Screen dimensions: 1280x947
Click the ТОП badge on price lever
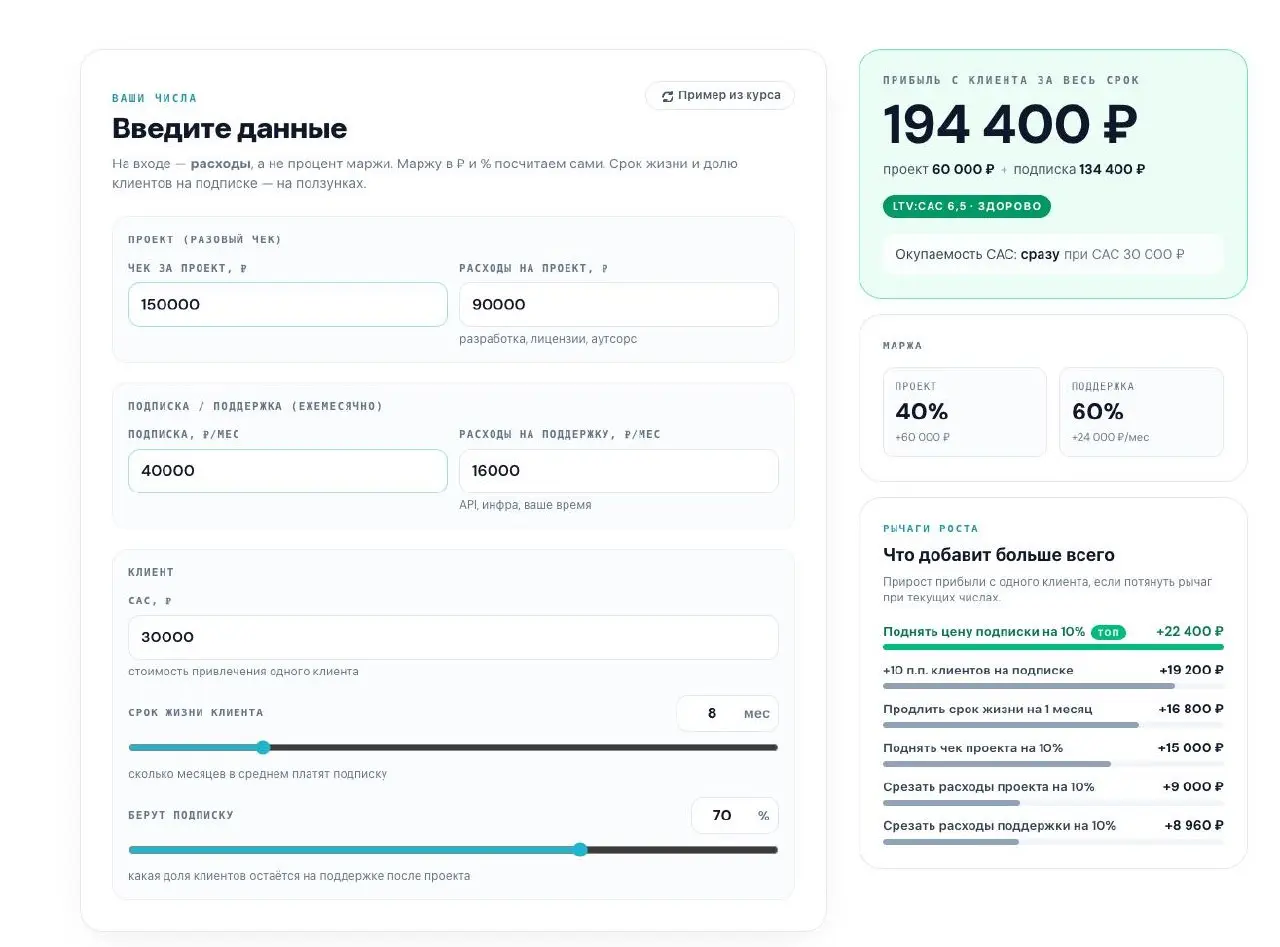tap(1108, 632)
